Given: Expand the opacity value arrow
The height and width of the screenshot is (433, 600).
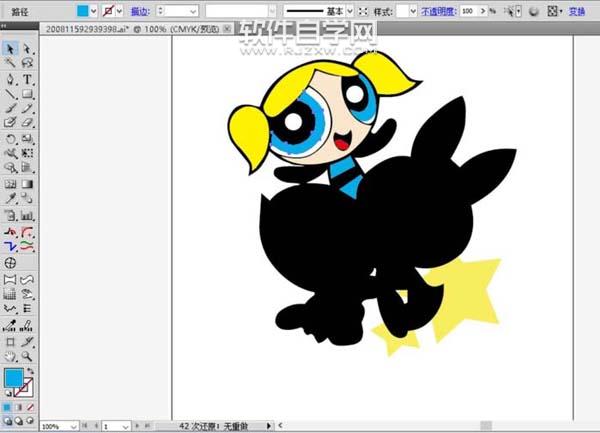Looking at the screenshot, I should pyautogui.click(x=483, y=11).
